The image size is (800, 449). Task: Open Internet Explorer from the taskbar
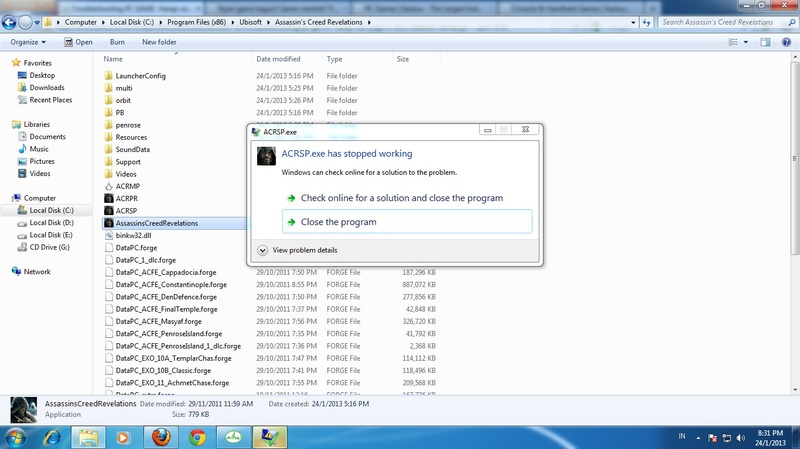[53, 437]
